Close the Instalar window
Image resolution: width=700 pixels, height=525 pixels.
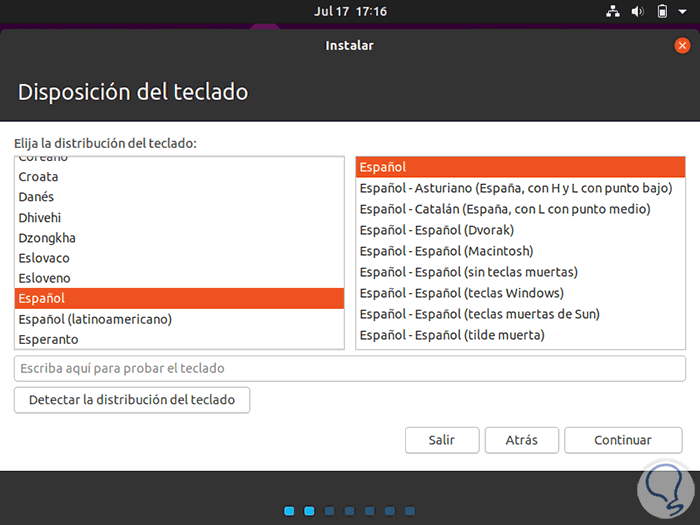click(x=682, y=46)
